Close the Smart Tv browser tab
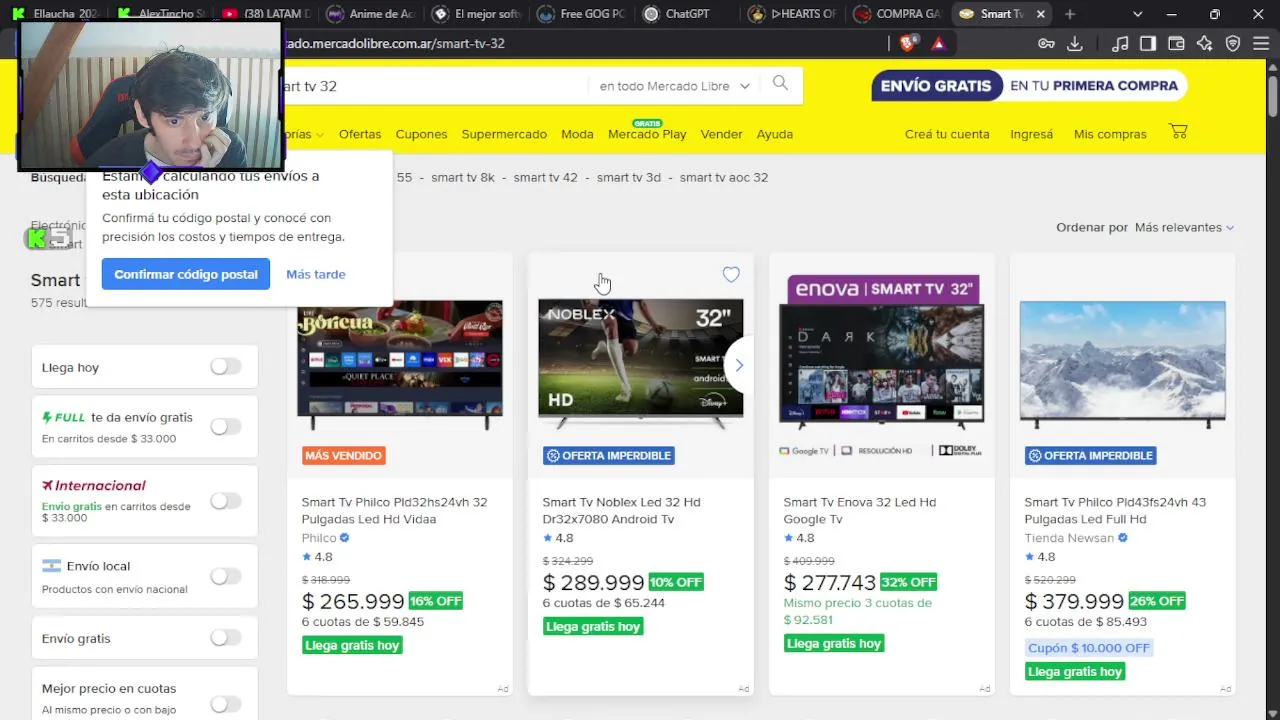The width and height of the screenshot is (1280, 720). pos(1041,14)
